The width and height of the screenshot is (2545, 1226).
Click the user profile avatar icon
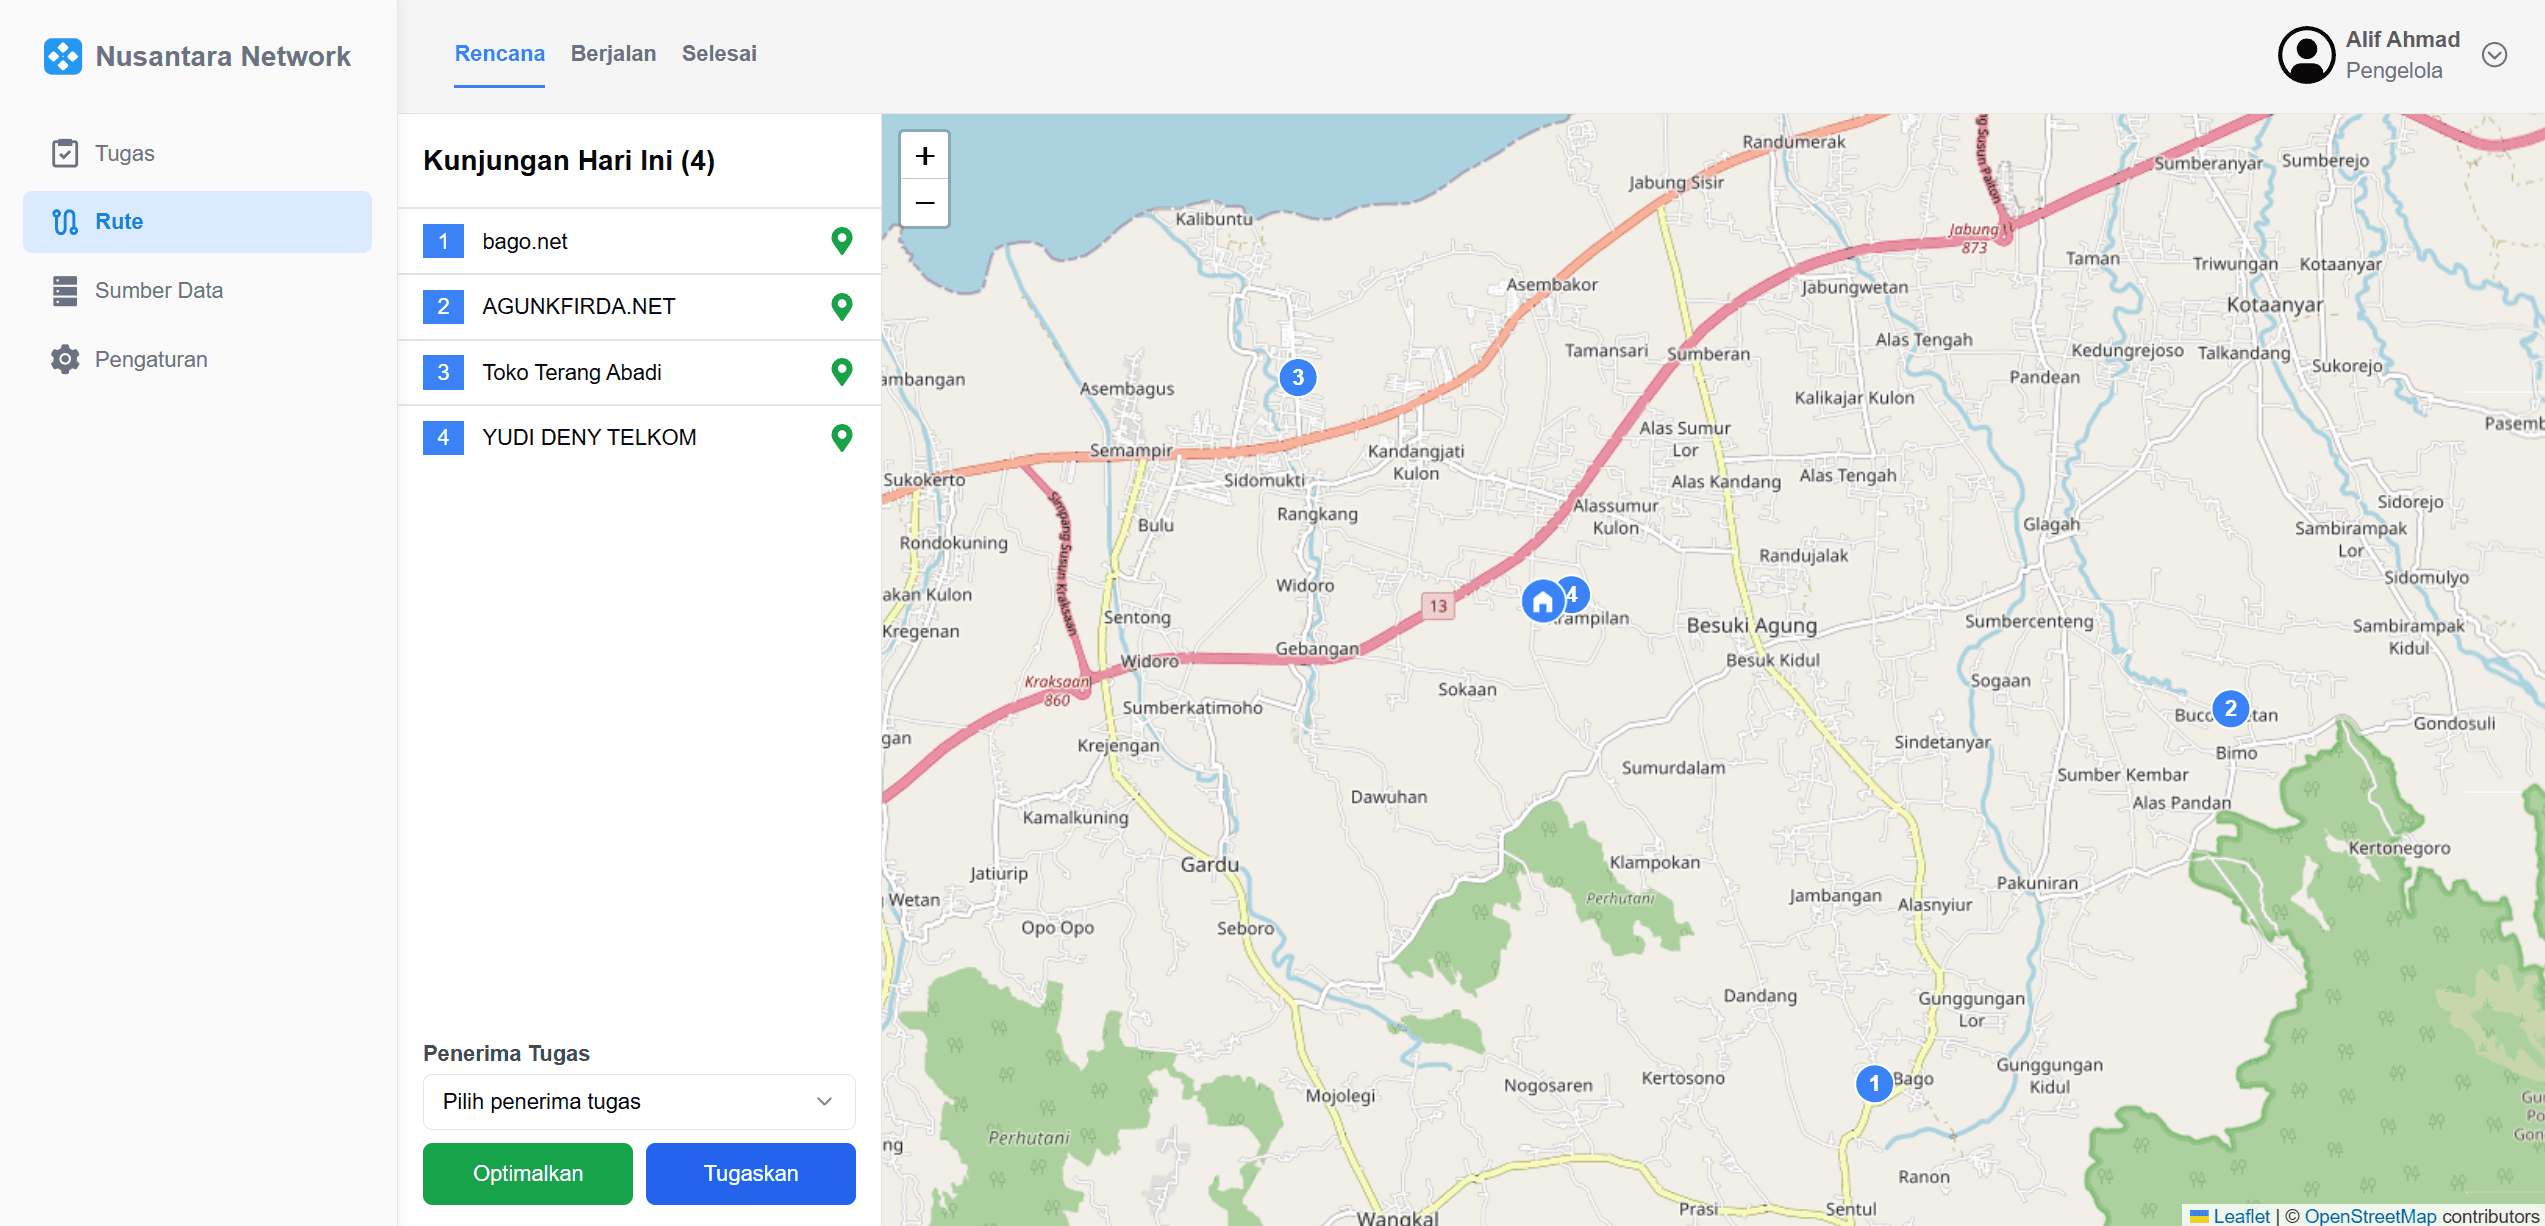tap(2306, 55)
